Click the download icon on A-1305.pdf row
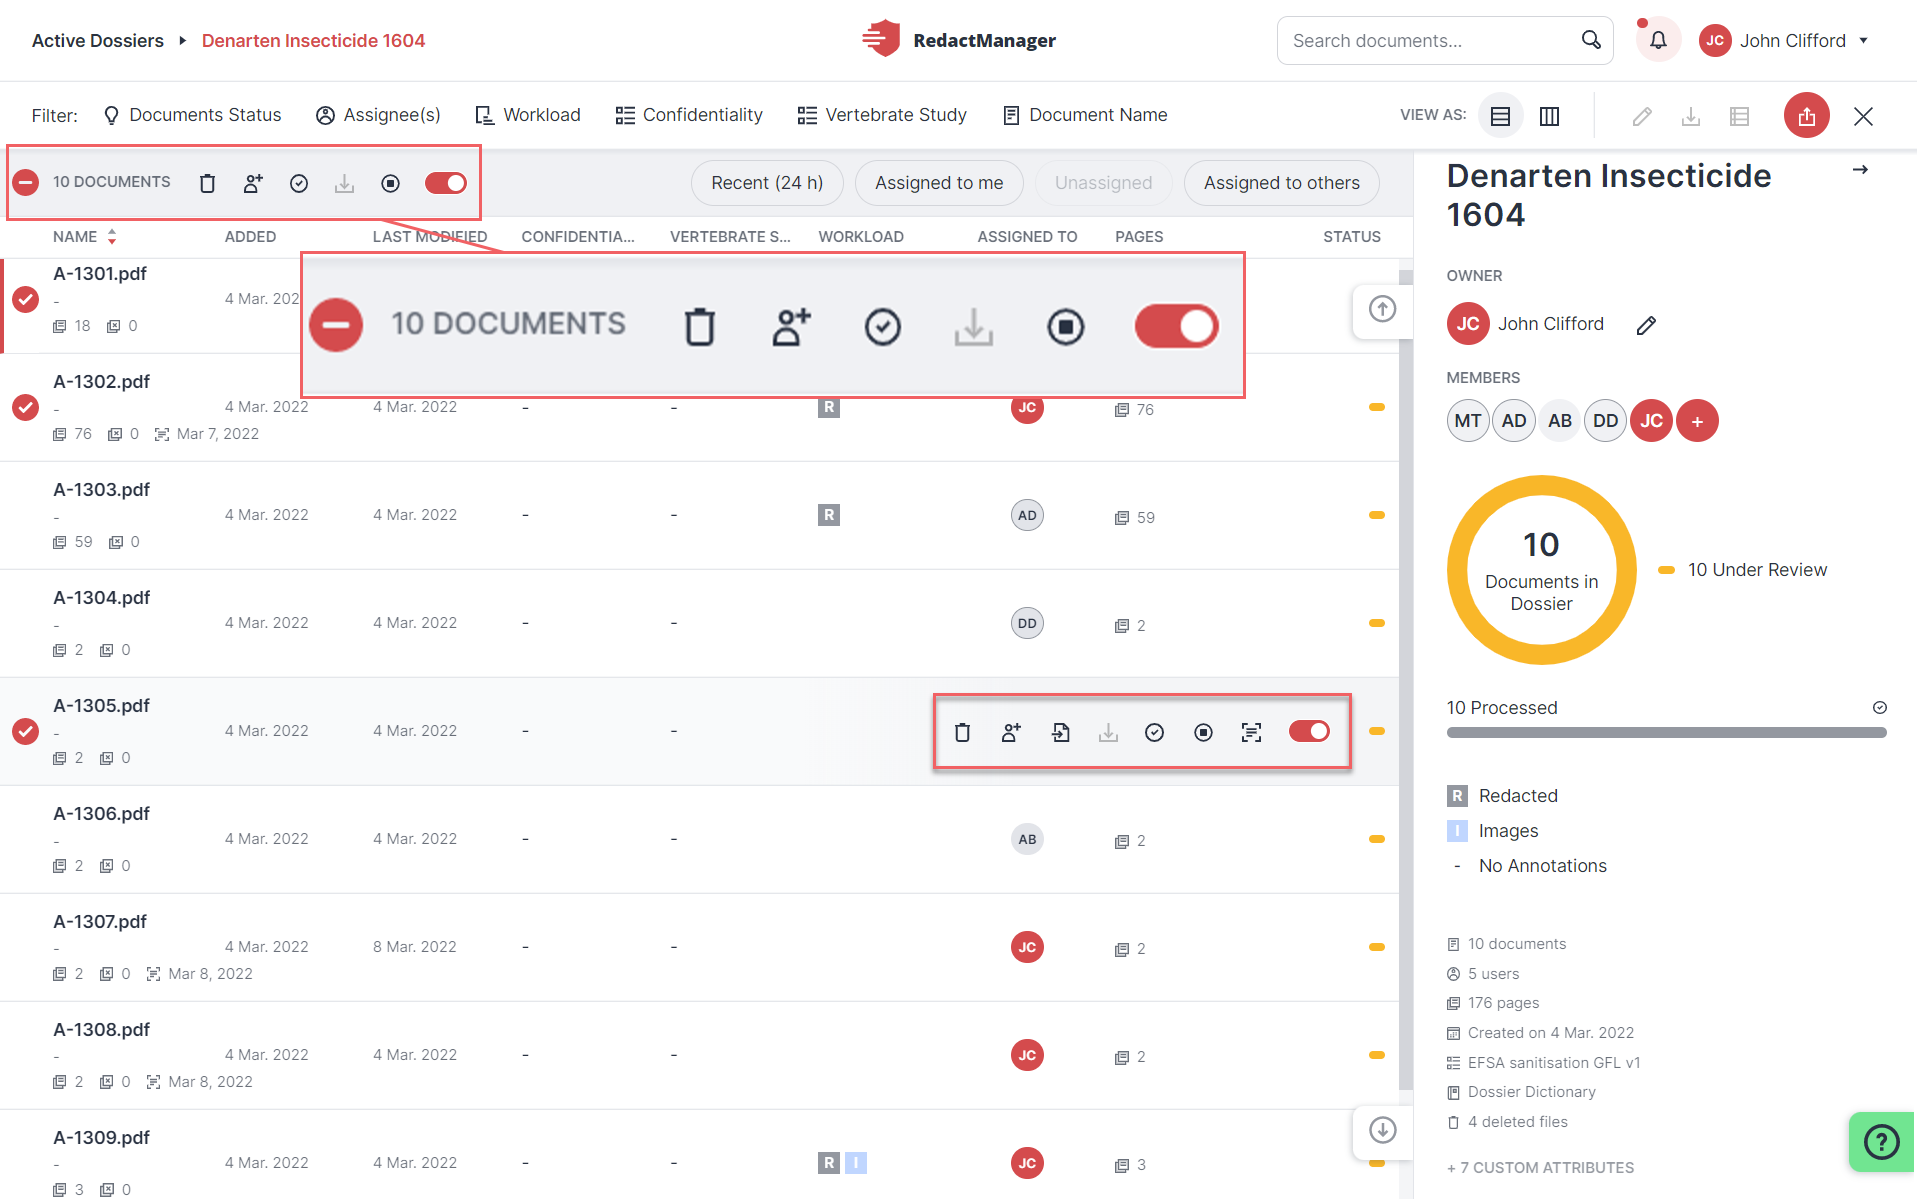1917x1201 pixels. pyautogui.click(x=1108, y=732)
